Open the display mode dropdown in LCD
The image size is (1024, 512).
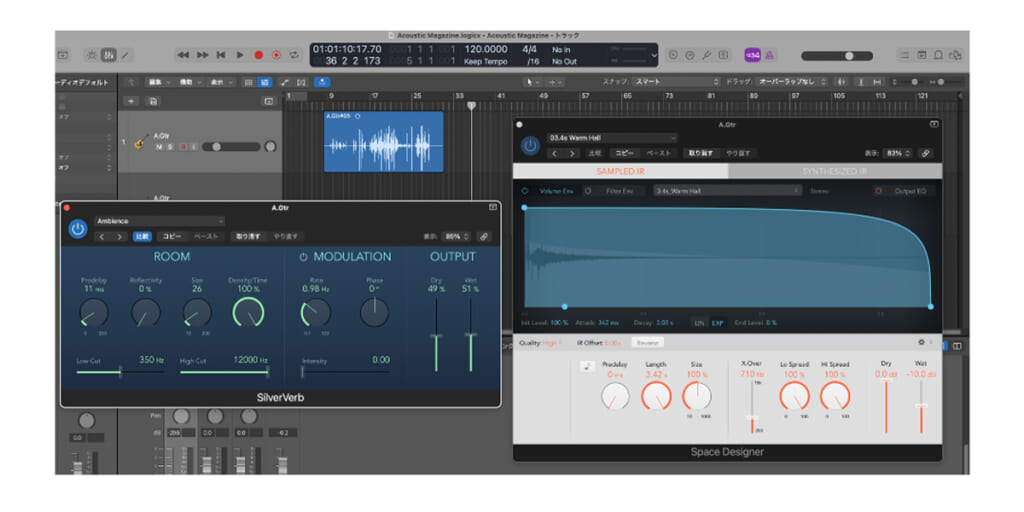[654, 56]
